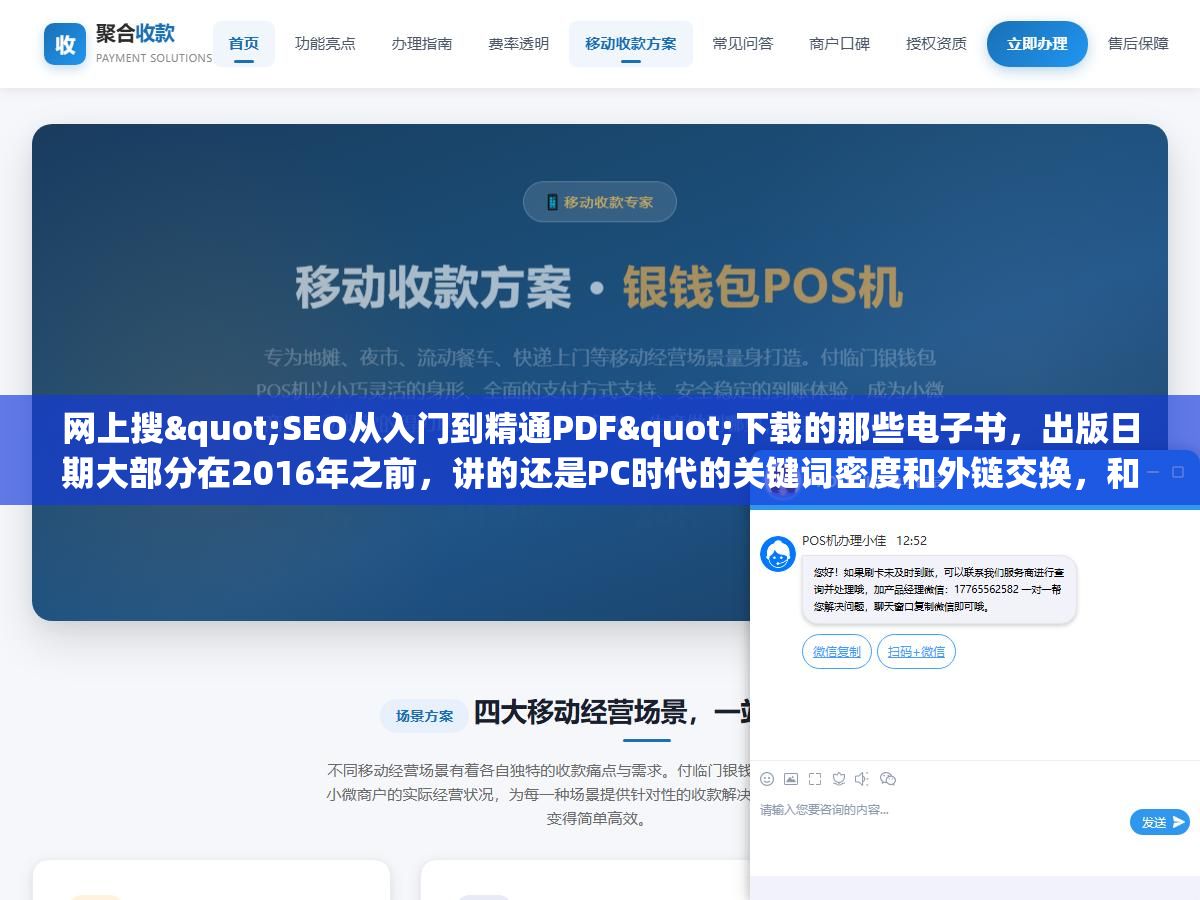Go to 常见问答 navigation link
Screen dimensions: 1200x900
coord(743,44)
